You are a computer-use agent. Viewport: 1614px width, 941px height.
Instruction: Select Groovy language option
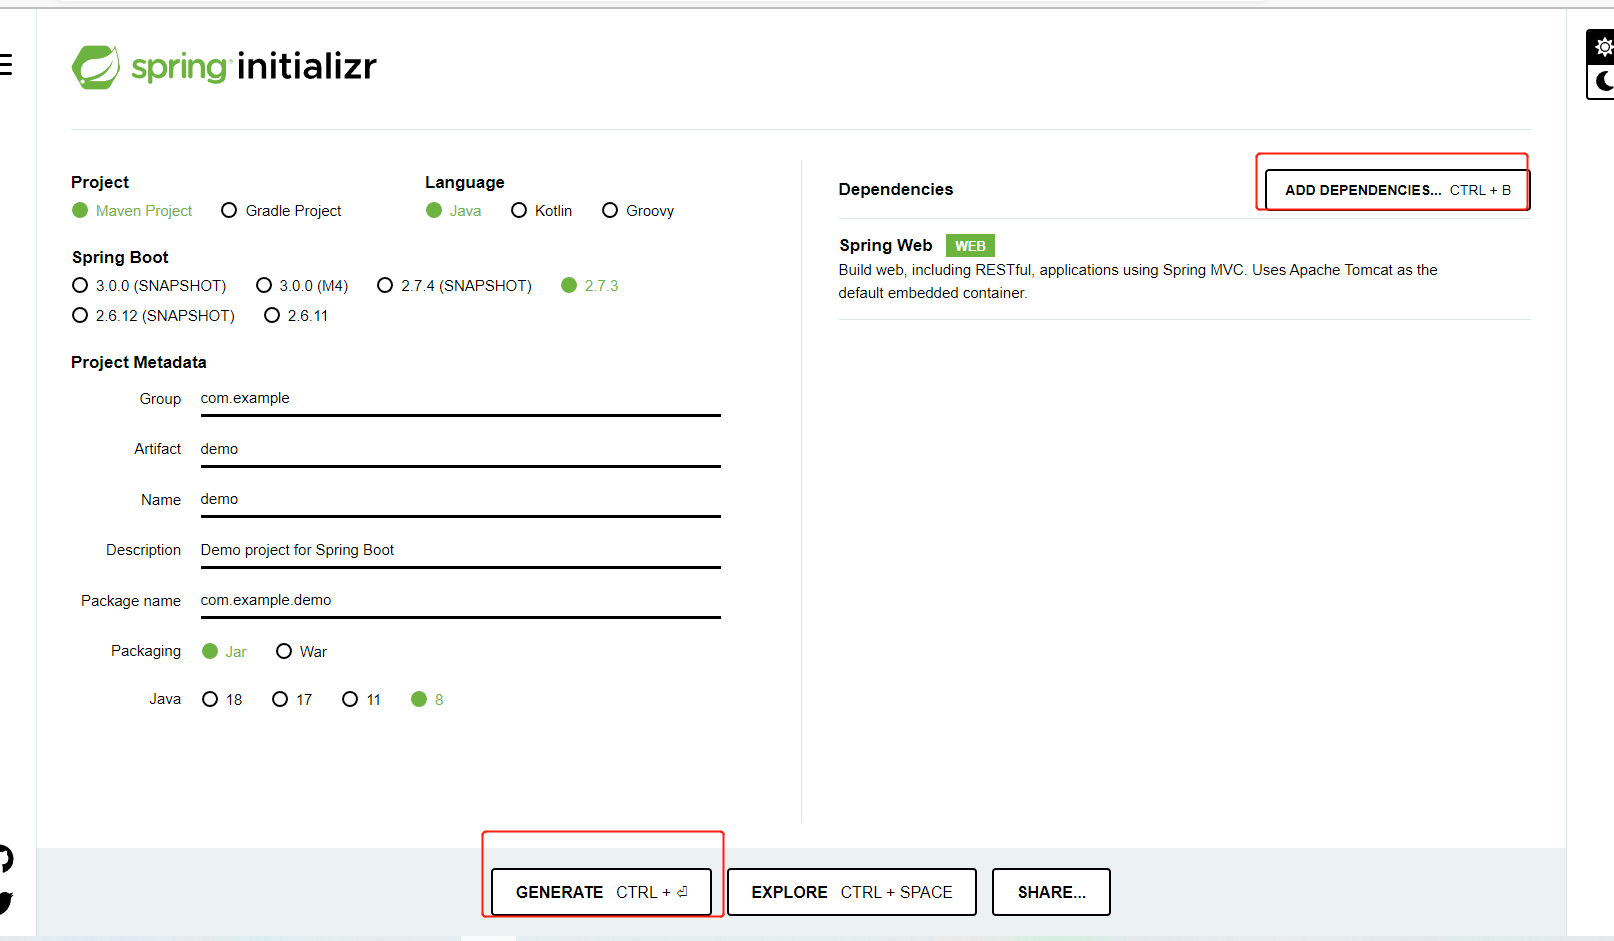pyautogui.click(x=610, y=211)
